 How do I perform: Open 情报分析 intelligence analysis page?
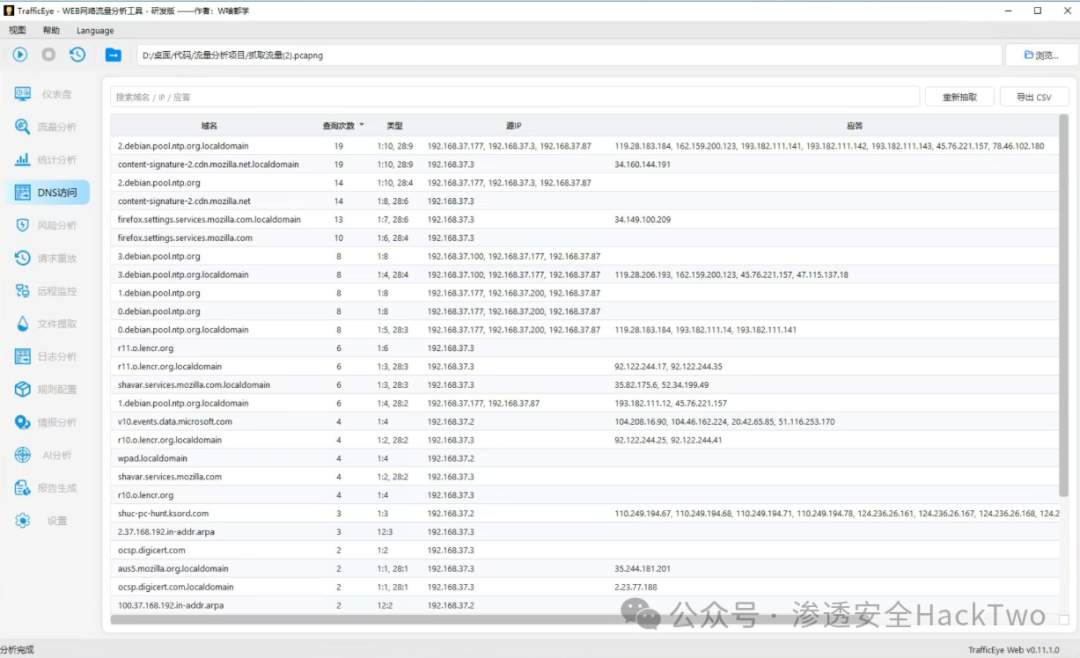48,422
